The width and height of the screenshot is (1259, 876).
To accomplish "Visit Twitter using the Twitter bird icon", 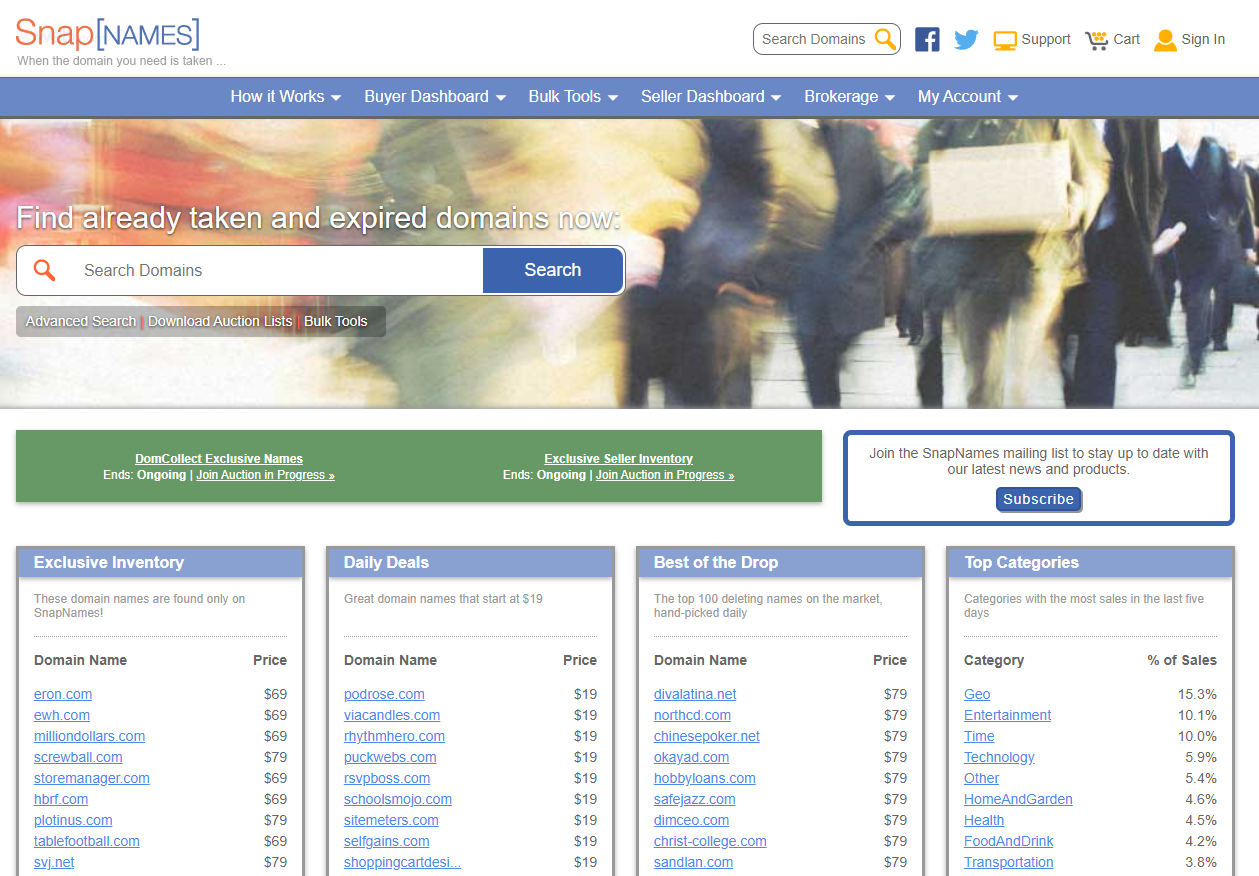I will [x=965, y=39].
